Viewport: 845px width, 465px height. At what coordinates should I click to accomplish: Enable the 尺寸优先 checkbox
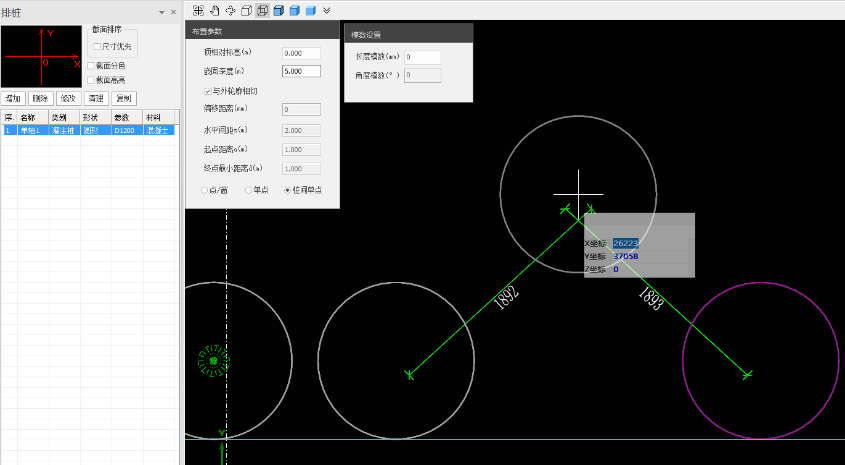pyautogui.click(x=97, y=46)
